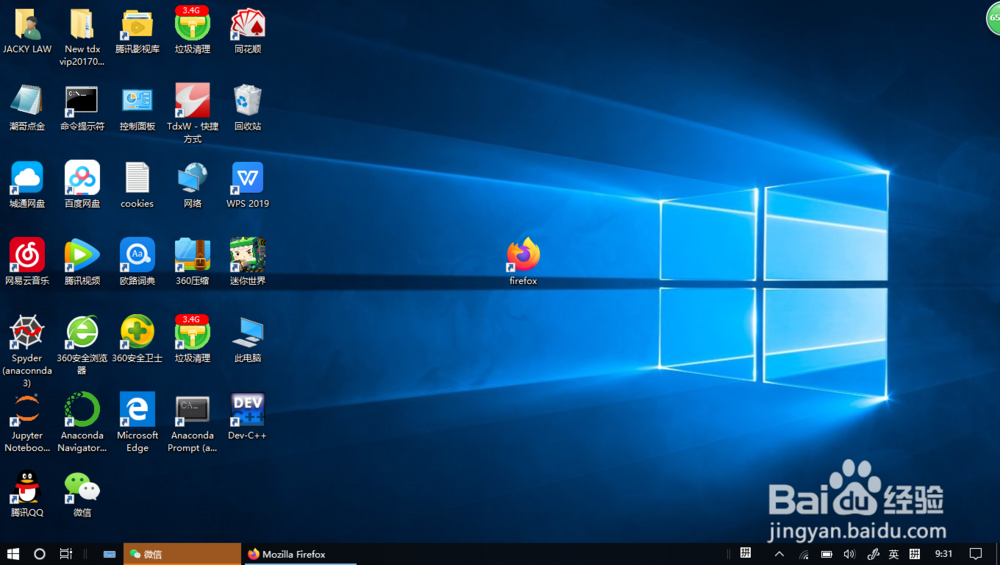Open the 9:31 taskbar clock
Image resolution: width=1000 pixels, height=565 pixels.
(943, 554)
